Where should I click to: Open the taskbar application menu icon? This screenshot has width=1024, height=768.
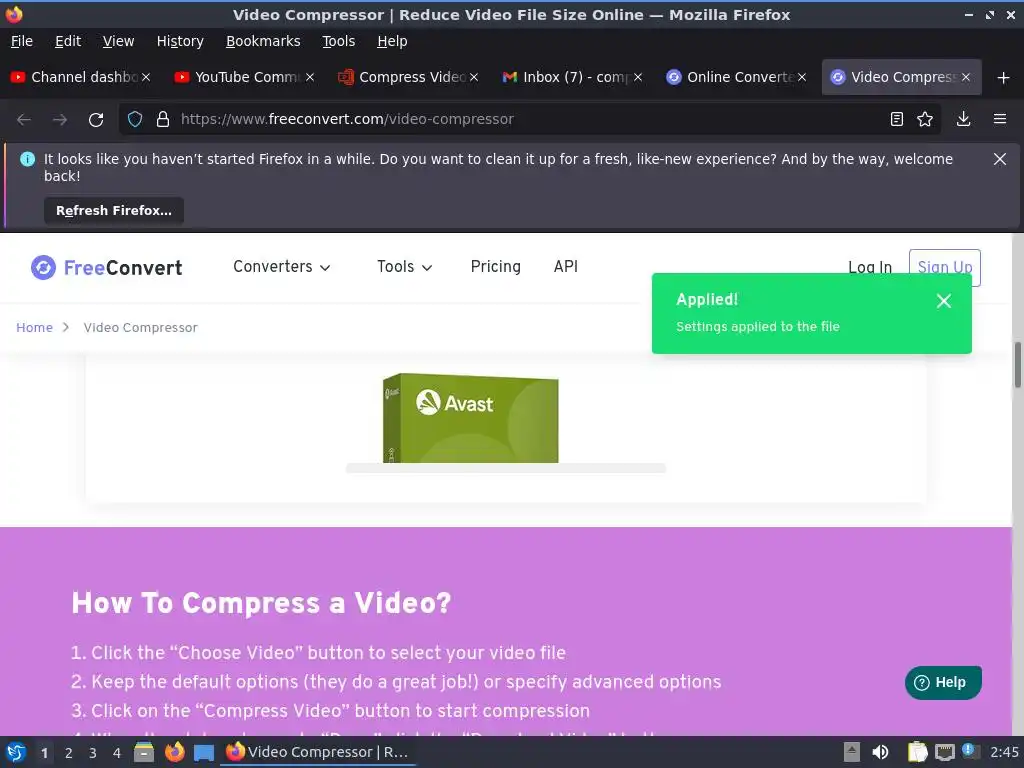[16, 752]
